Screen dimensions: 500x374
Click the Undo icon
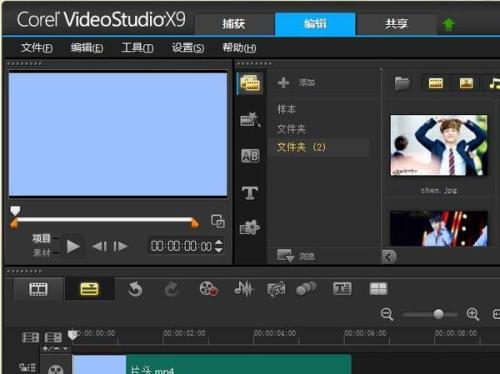(x=135, y=289)
